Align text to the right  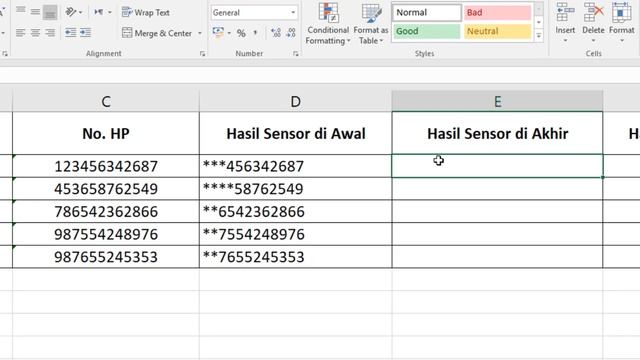[50, 33]
